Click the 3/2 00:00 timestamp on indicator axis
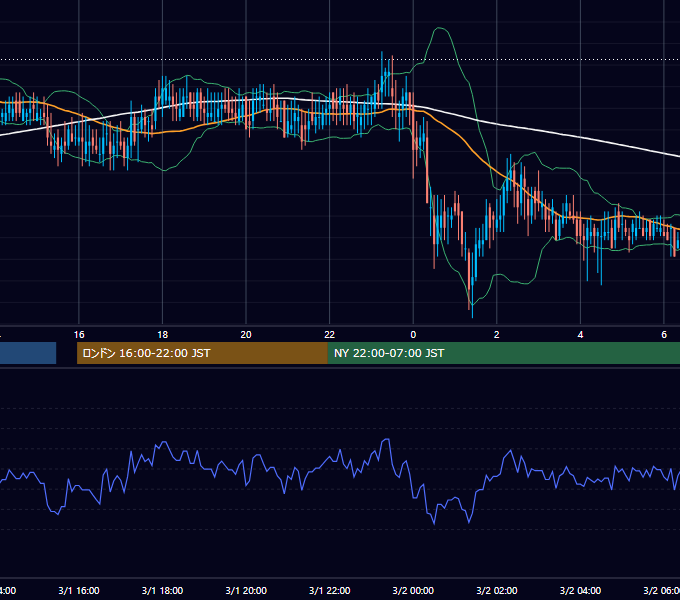Image resolution: width=680 pixels, height=600 pixels. tap(413, 591)
